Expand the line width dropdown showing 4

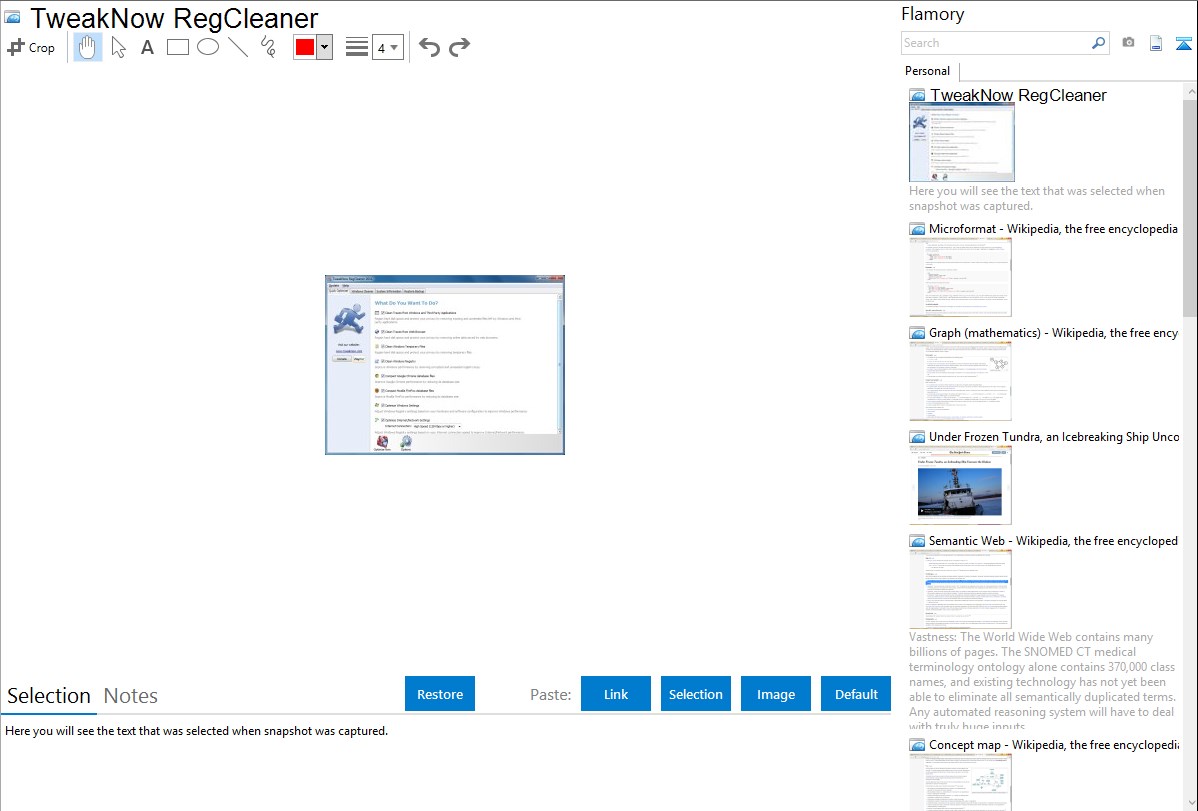tap(387, 47)
